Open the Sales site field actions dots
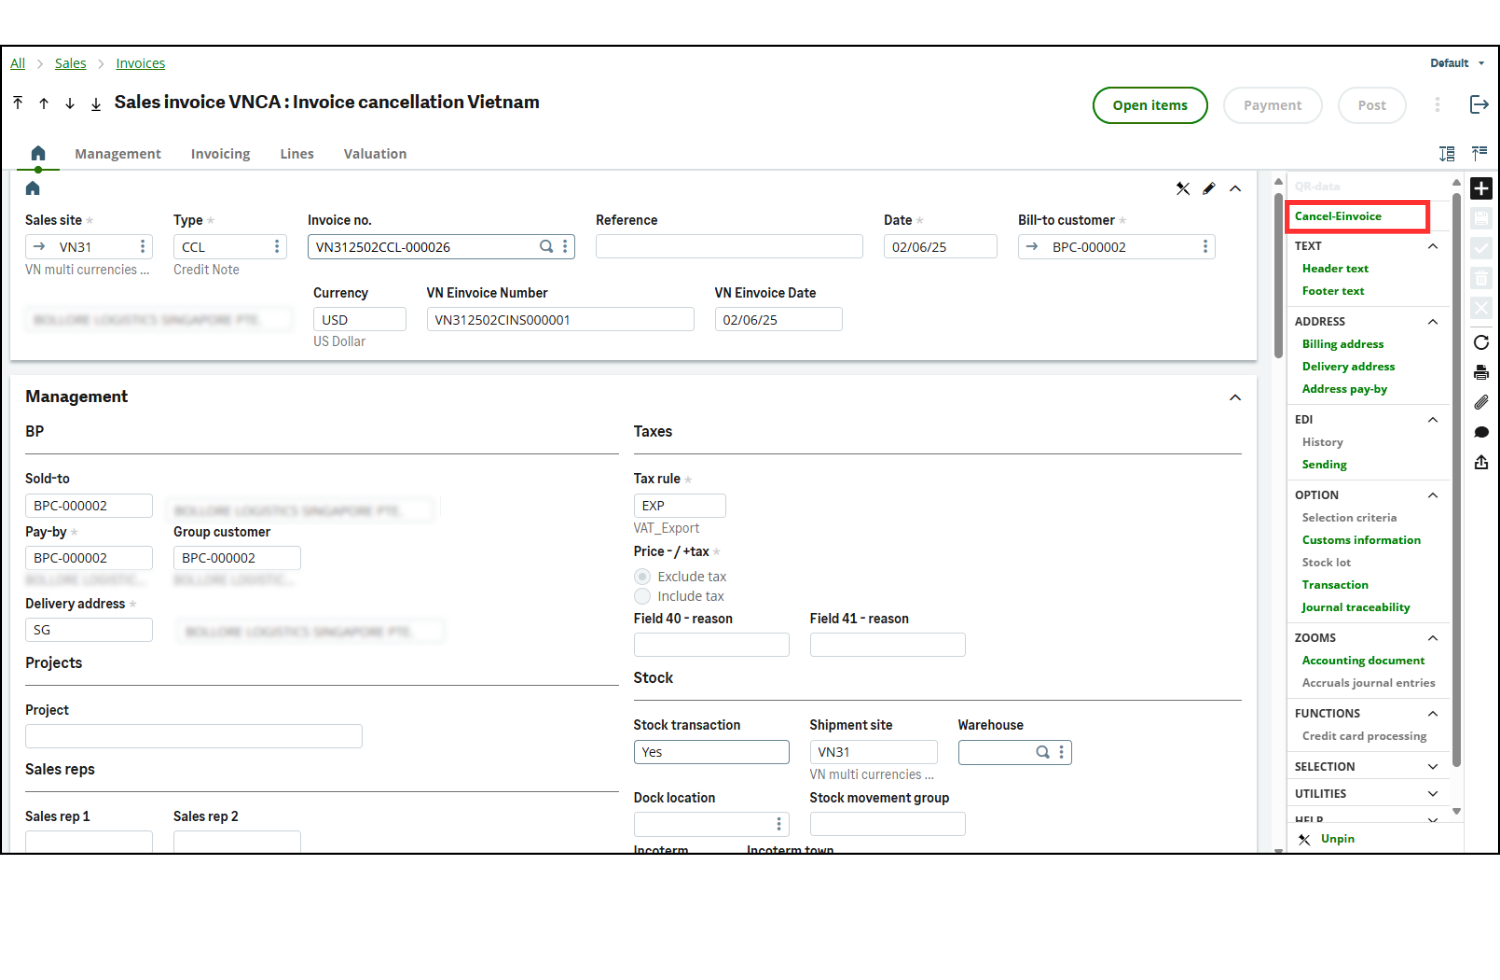The height and width of the screenshot is (980, 1500). point(143,246)
